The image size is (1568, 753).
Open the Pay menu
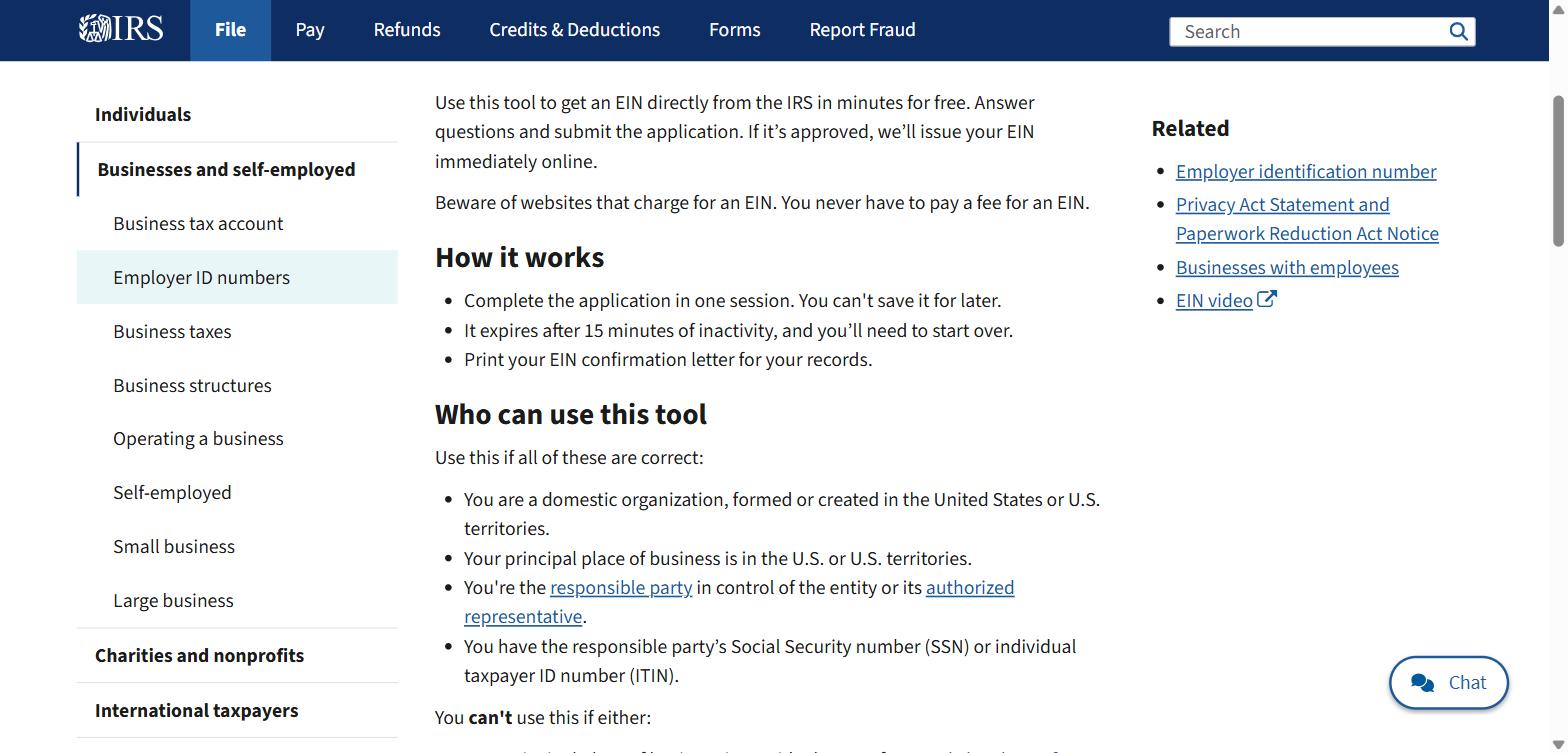[x=310, y=30]
